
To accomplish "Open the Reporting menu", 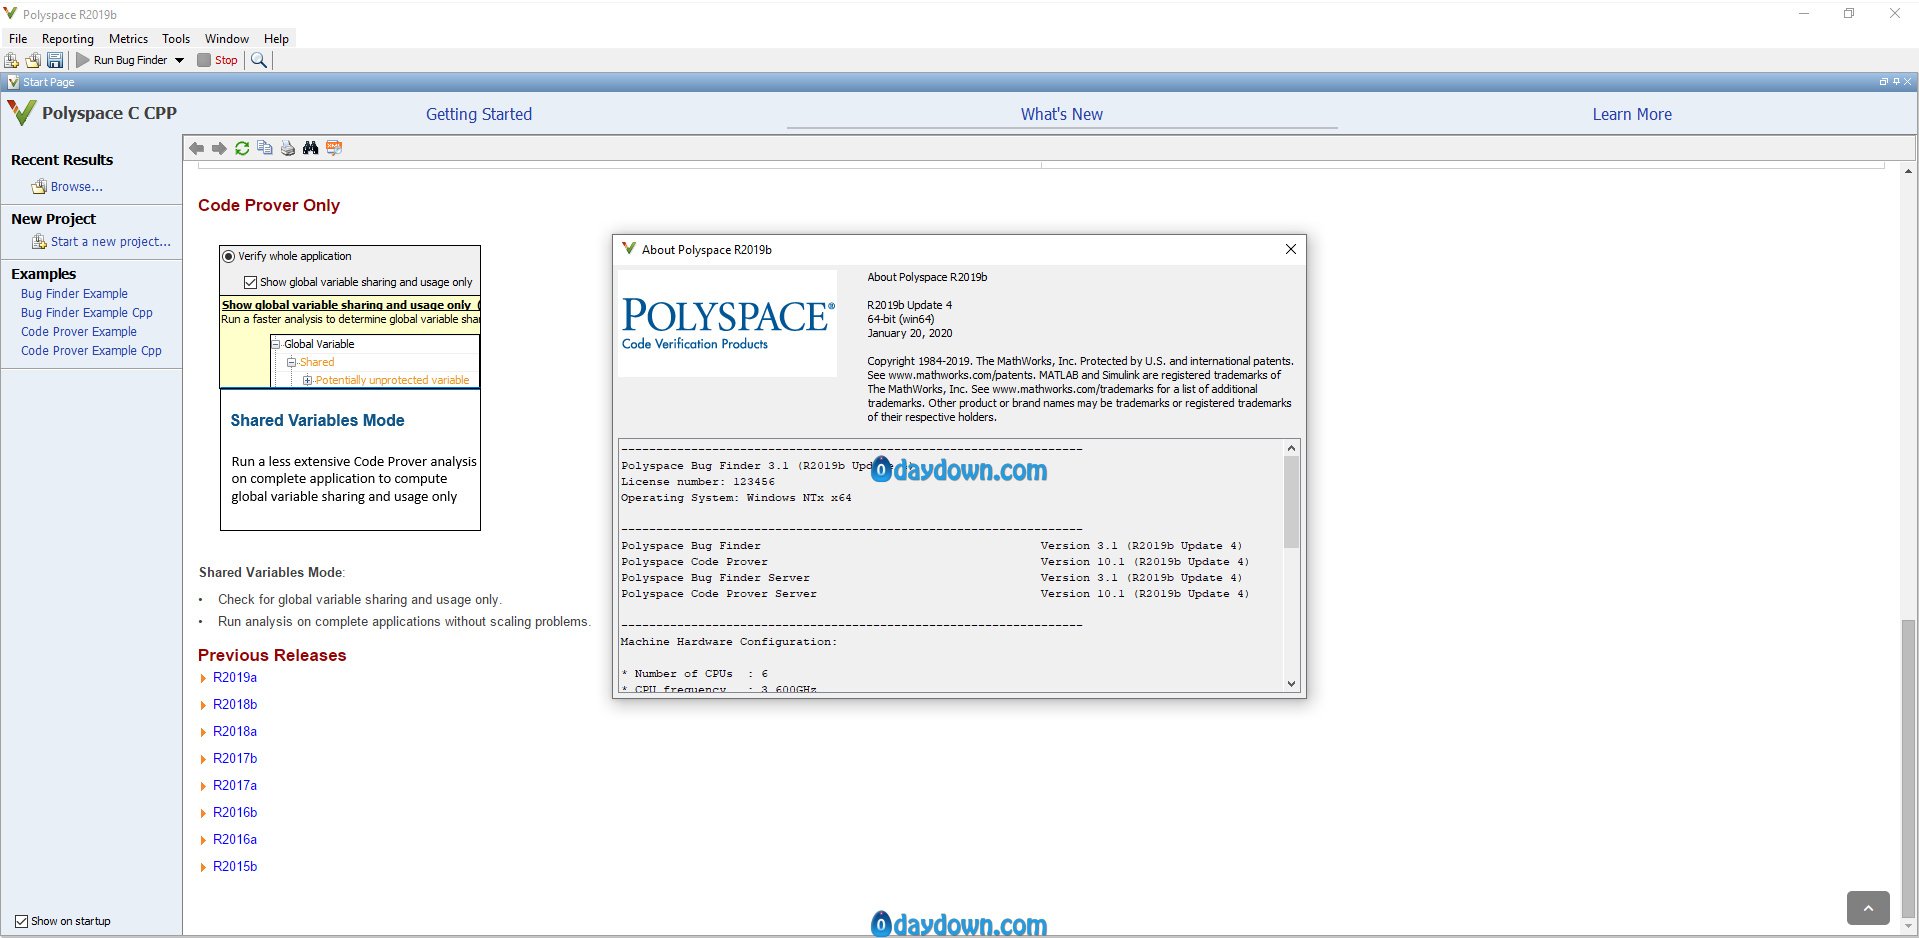I will click(x=68, y=39).
